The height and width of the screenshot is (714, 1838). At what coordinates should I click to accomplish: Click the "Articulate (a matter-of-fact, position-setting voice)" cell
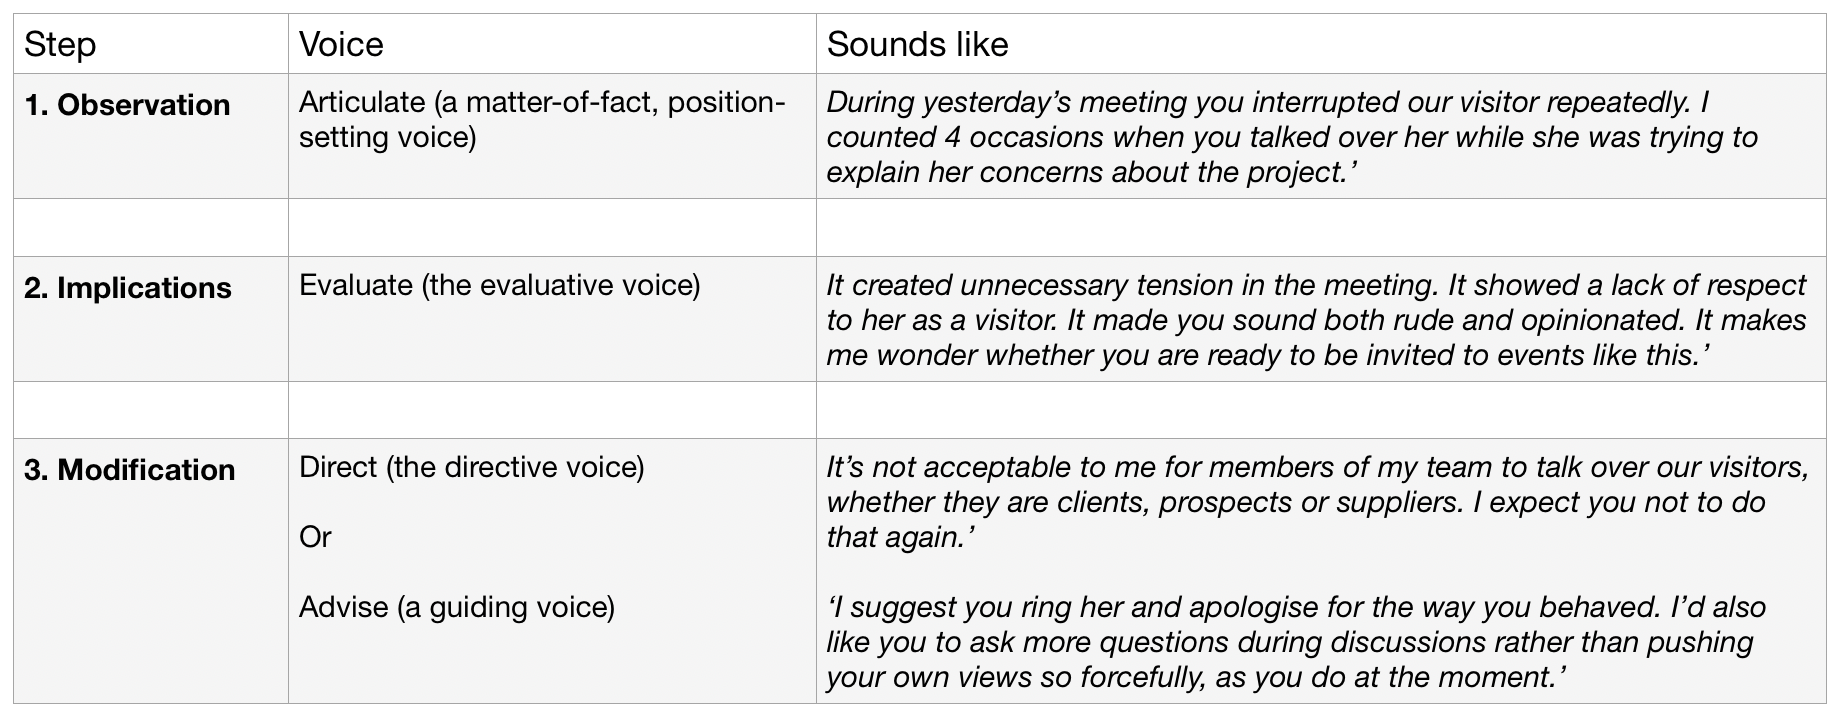[542, 119]
